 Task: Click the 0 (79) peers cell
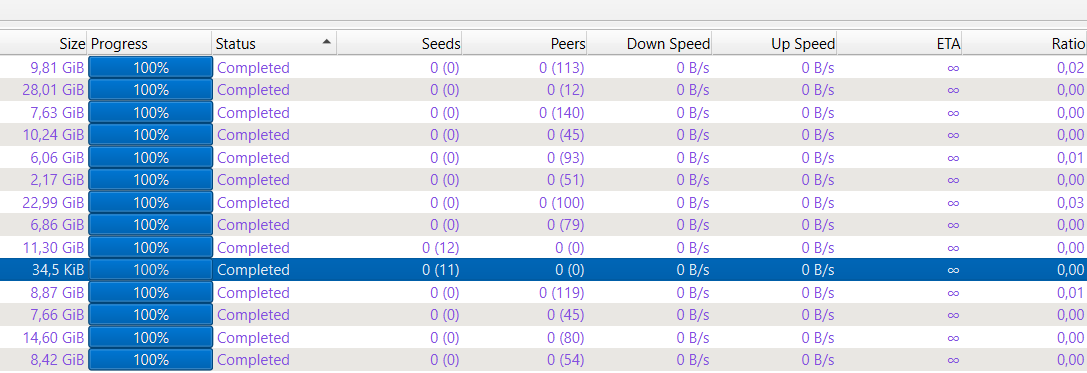565,225
